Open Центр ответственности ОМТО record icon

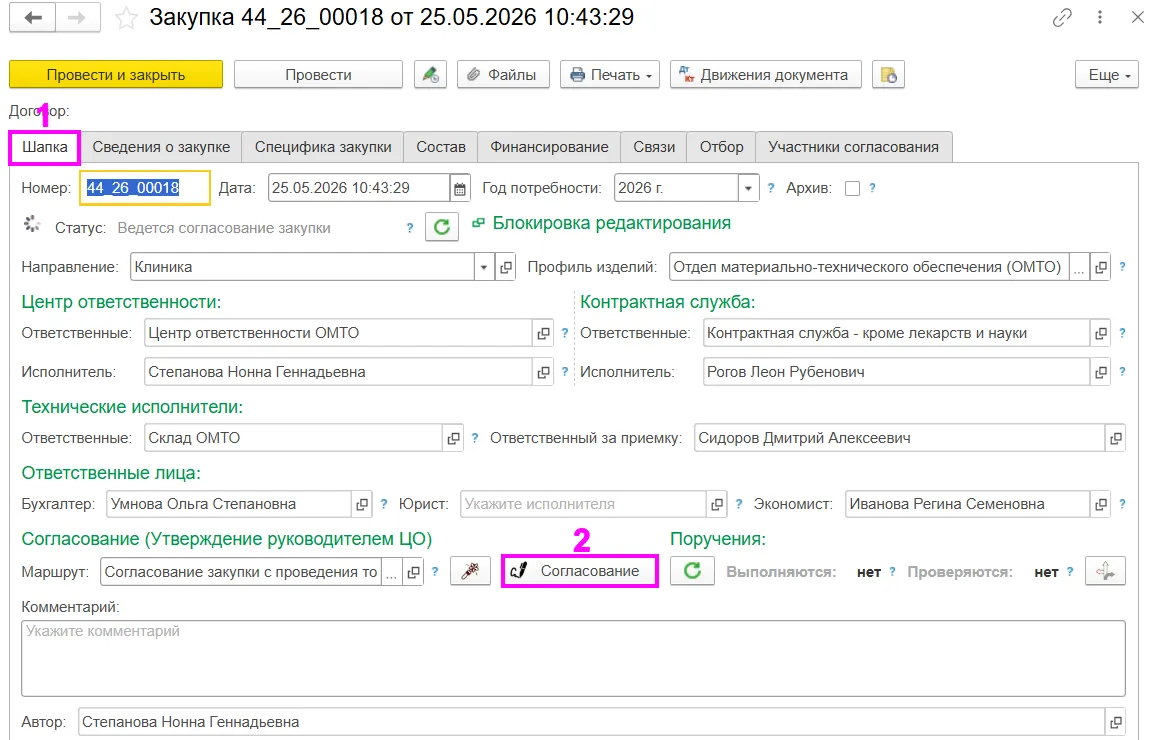543,334
